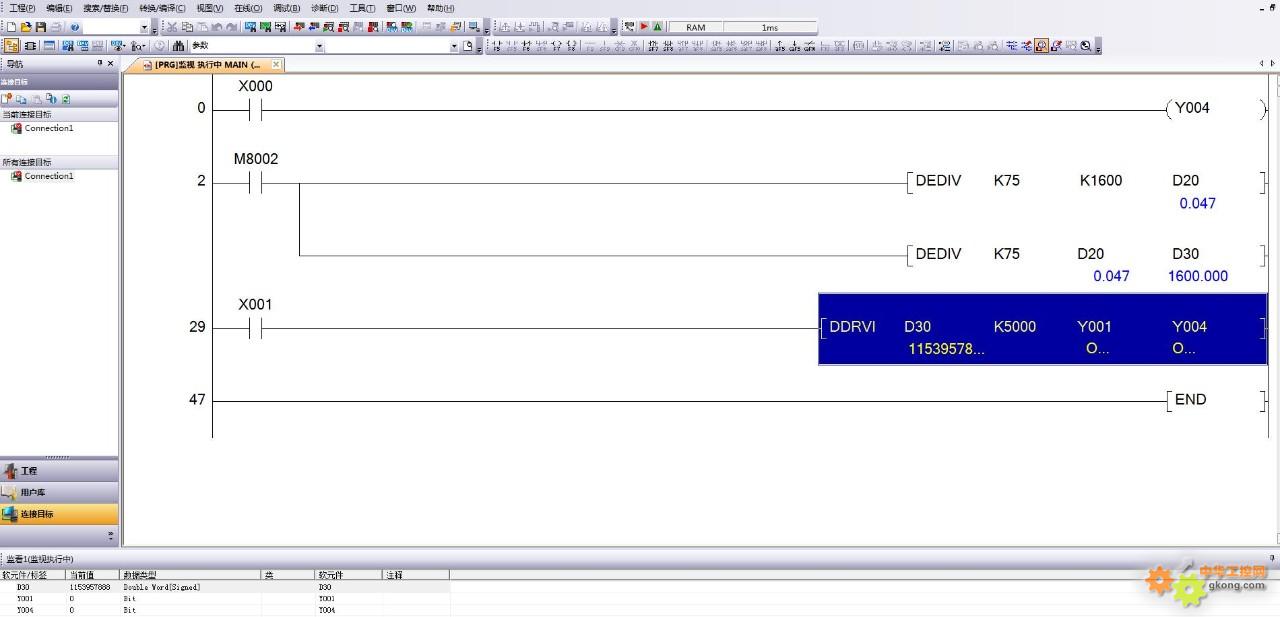Image resolution: width=1280 pixels, height=617 pixels.
Task: Click the binoculars find device icon
Action: [178, 46]
